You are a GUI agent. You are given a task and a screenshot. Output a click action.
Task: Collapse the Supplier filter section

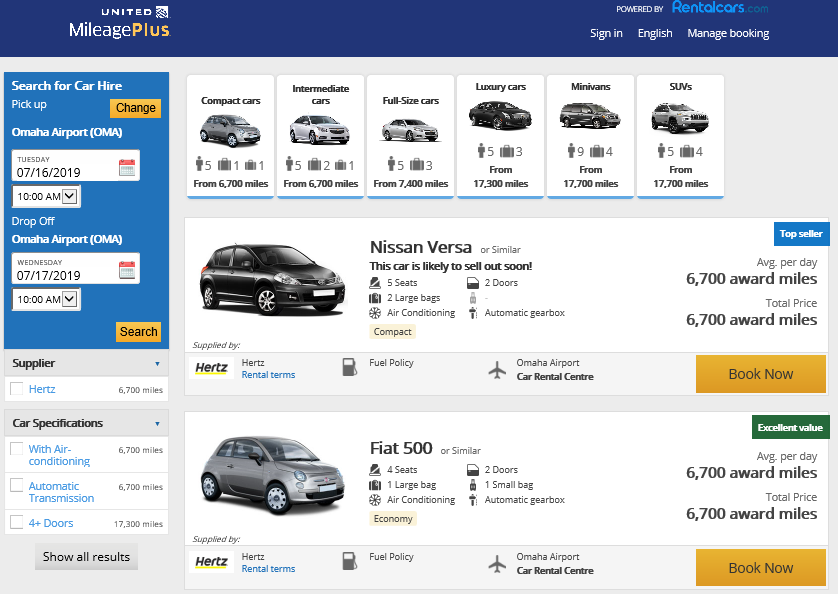(87, 364)
